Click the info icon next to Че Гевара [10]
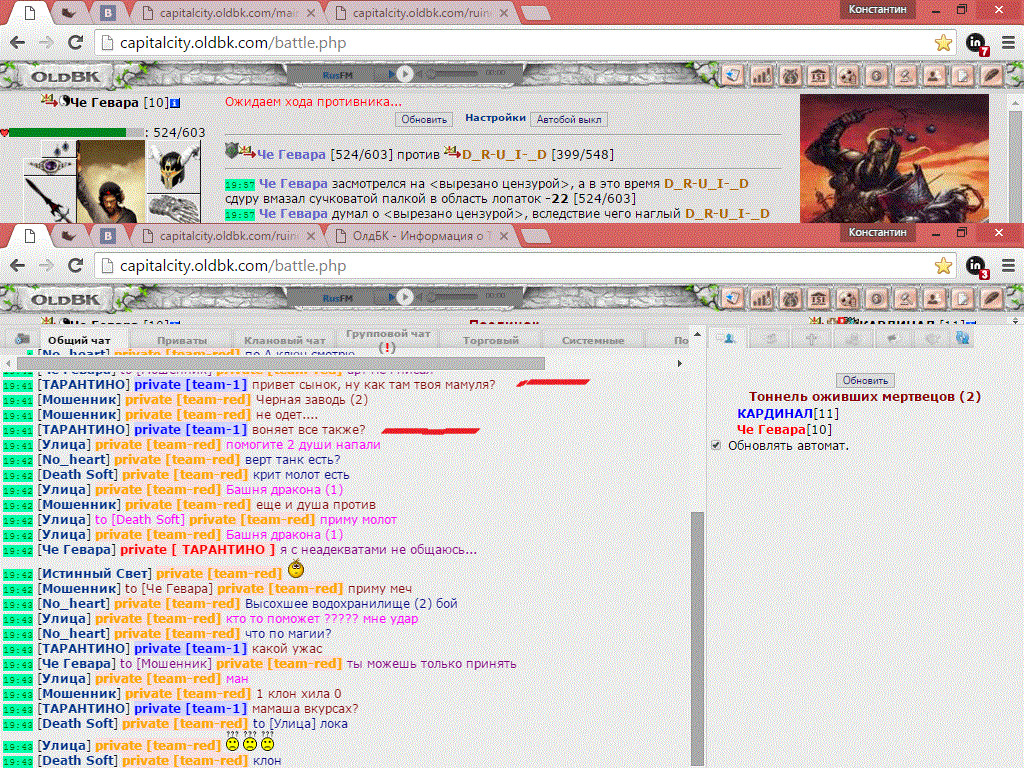This screenshot has width=1024, height=768. 175,103
